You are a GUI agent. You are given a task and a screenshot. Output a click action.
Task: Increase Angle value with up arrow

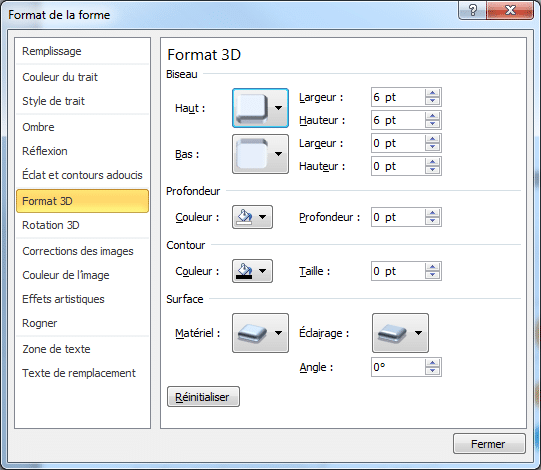point(432,363)
